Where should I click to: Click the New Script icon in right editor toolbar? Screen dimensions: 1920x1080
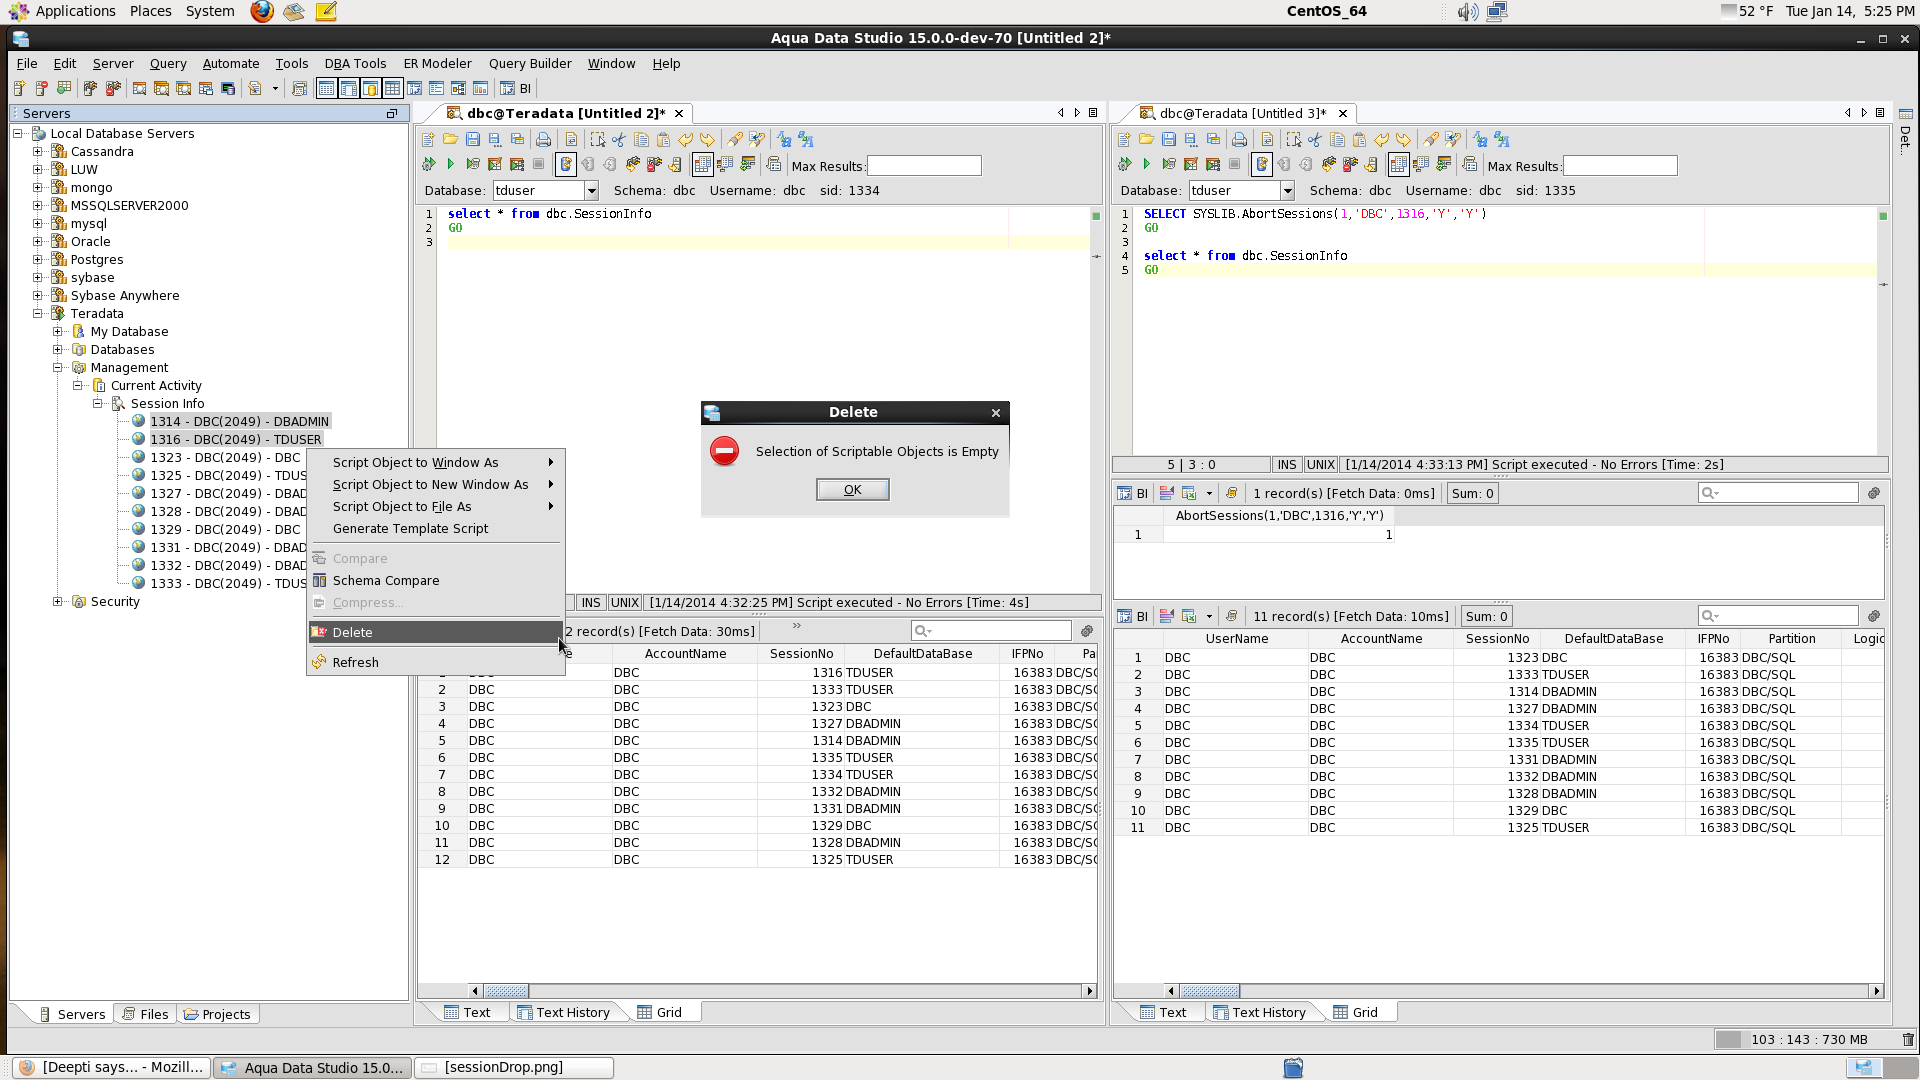tap(1124, 140)
